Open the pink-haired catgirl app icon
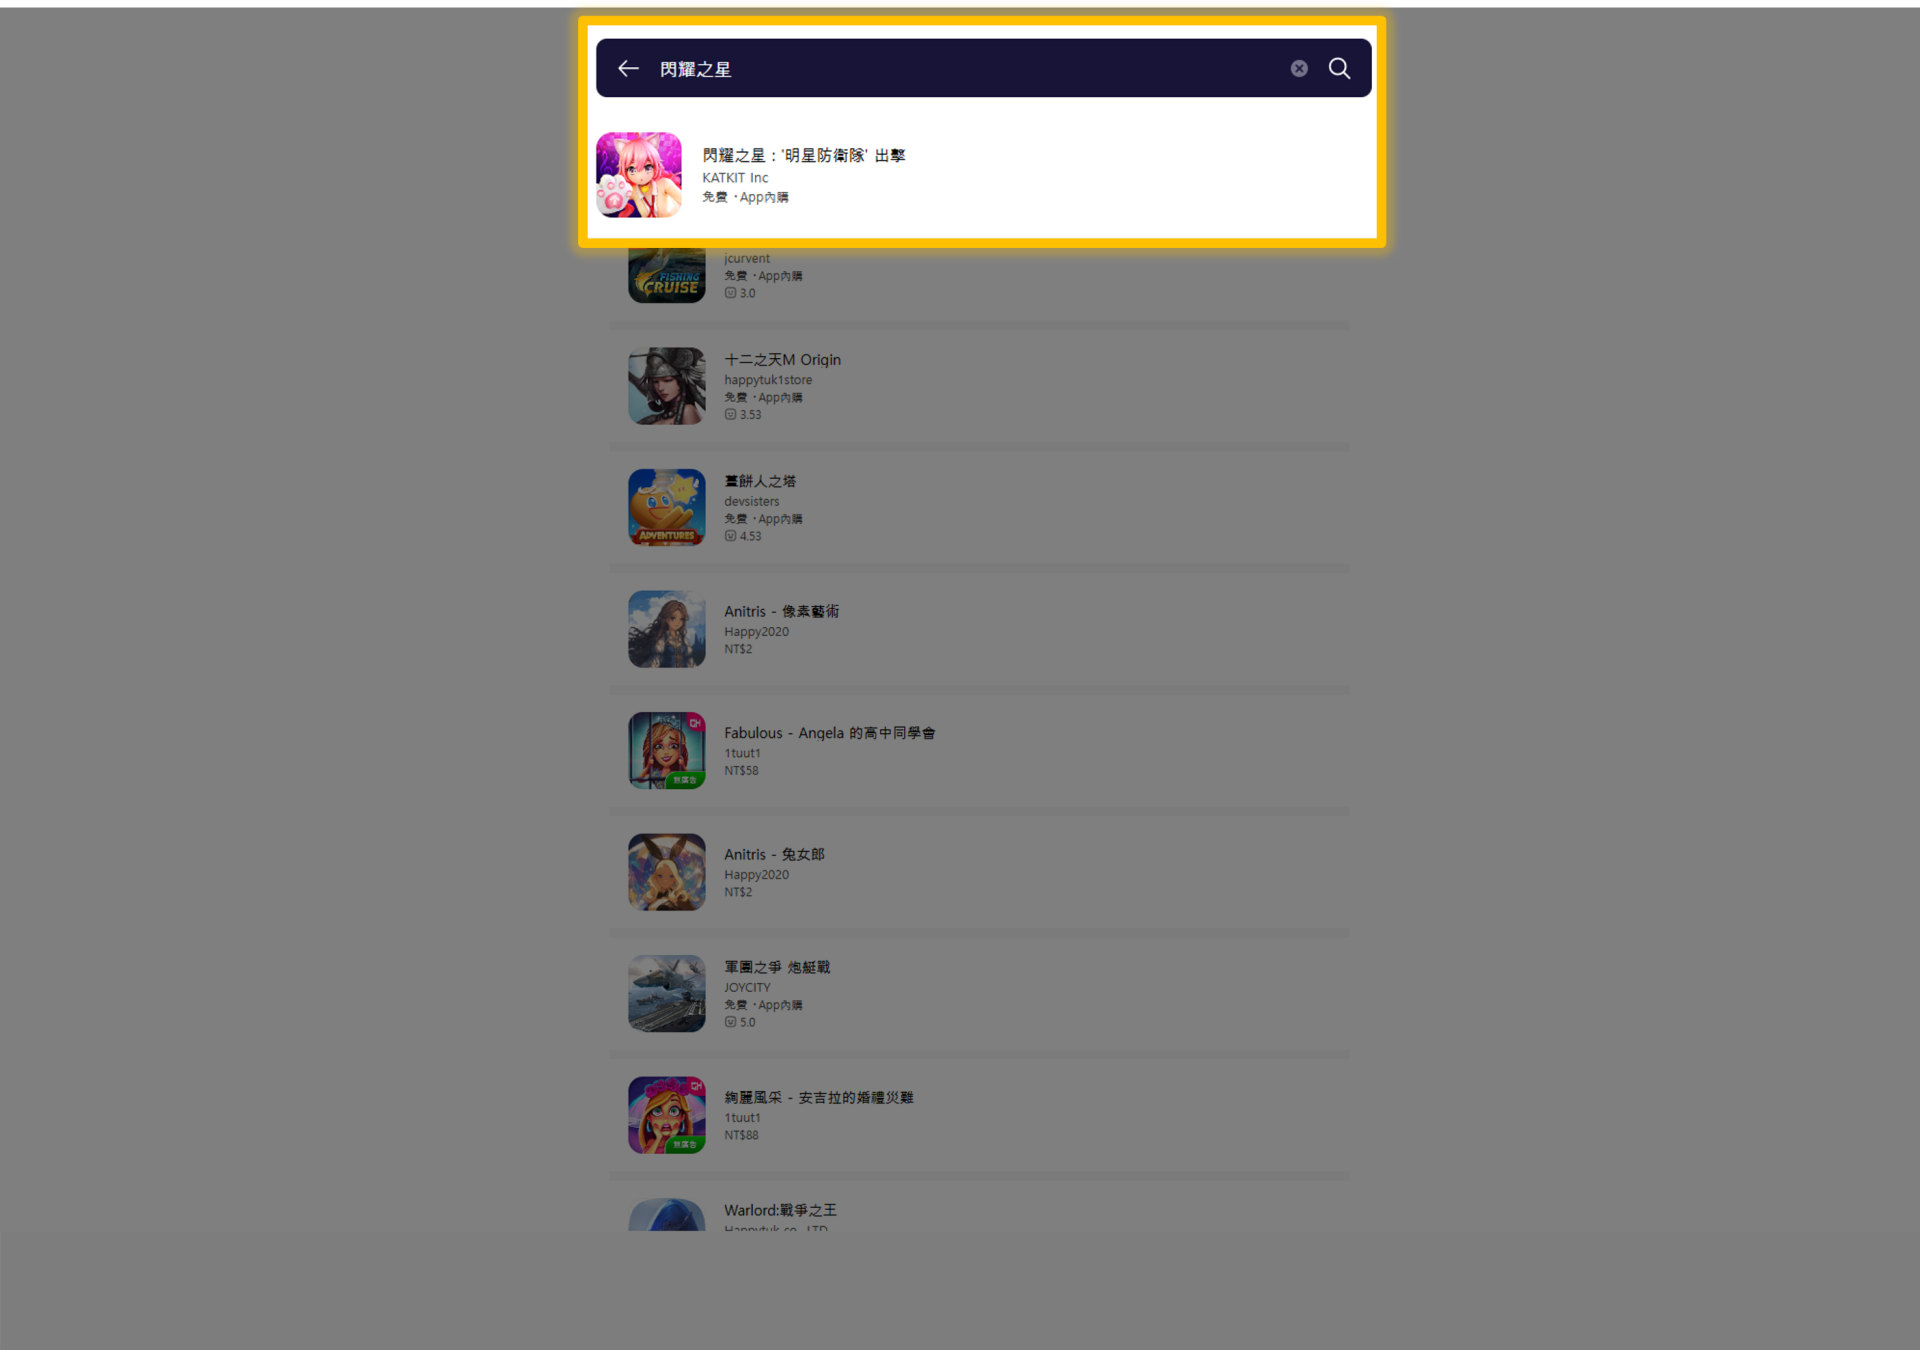The height and width of the screenshot is (1350, 1920). [639, 175]
